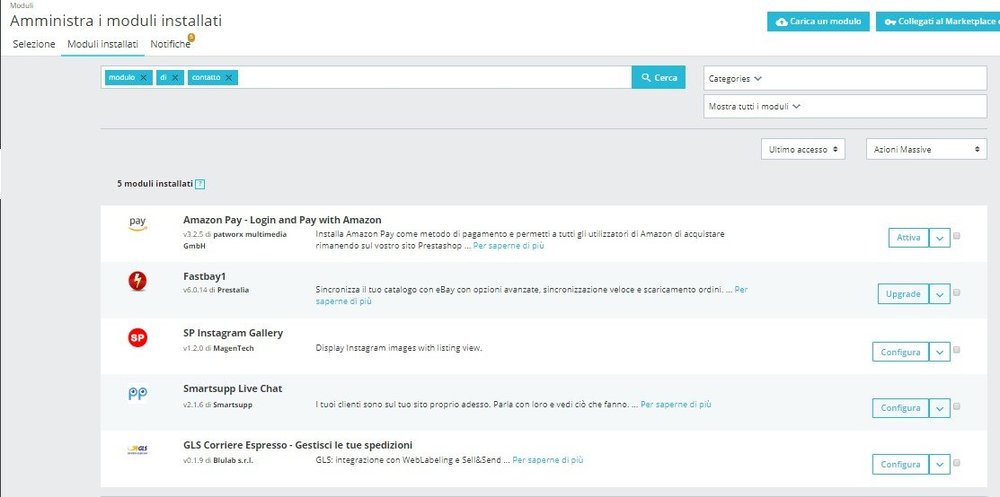Open the Notifiche tab
Image resolution: width=1000 pixels, height=497 pixels.
(170, 44)
